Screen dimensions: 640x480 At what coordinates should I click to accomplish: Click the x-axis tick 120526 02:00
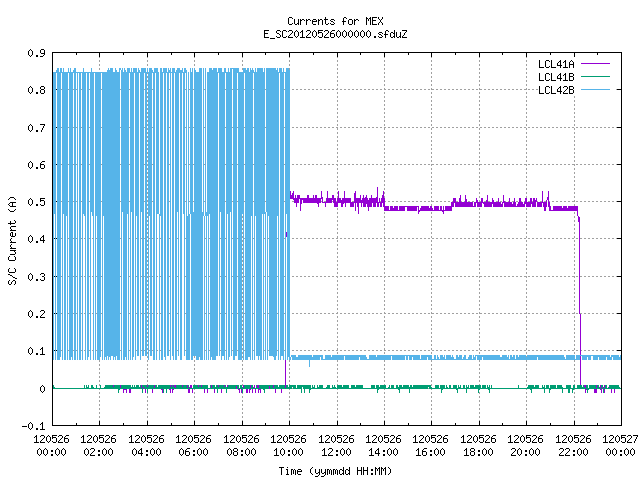[x=98, y=446]
